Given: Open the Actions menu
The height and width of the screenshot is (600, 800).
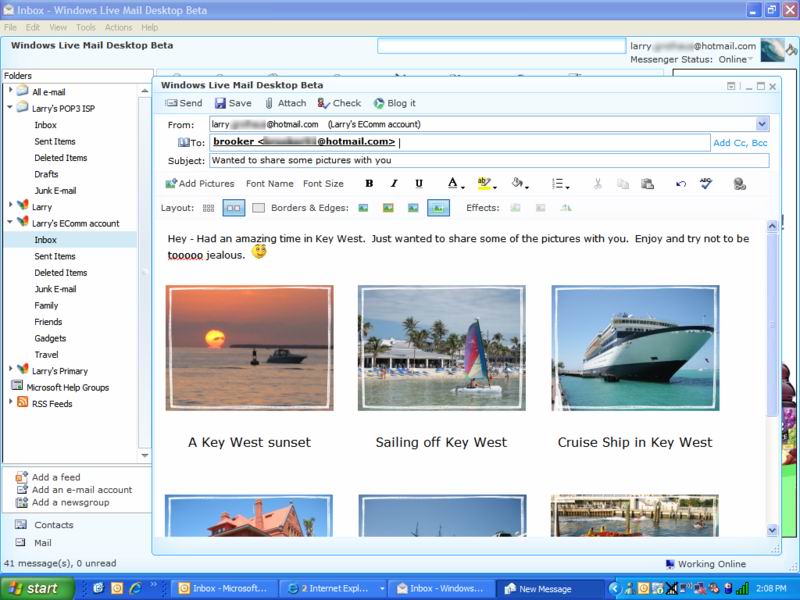Looking at the screenshot, I should [118, 28].
